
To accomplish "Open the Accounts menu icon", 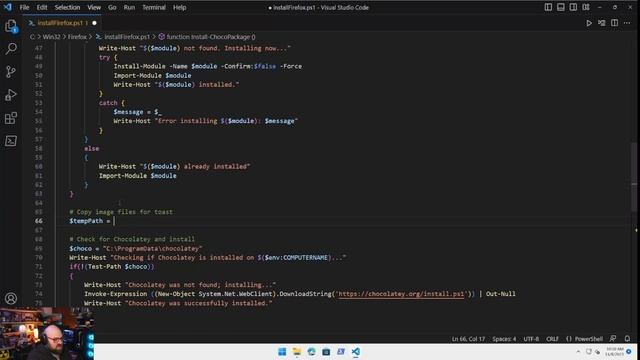I will [11, 298].
